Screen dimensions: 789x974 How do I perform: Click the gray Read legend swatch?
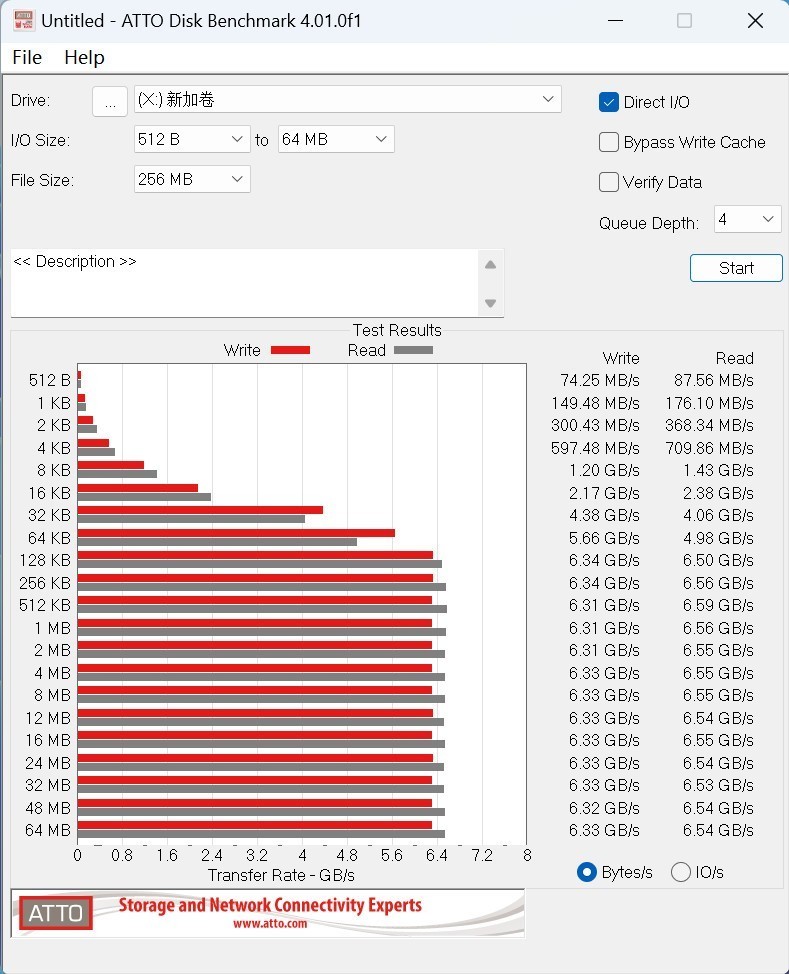click(413, 350)
